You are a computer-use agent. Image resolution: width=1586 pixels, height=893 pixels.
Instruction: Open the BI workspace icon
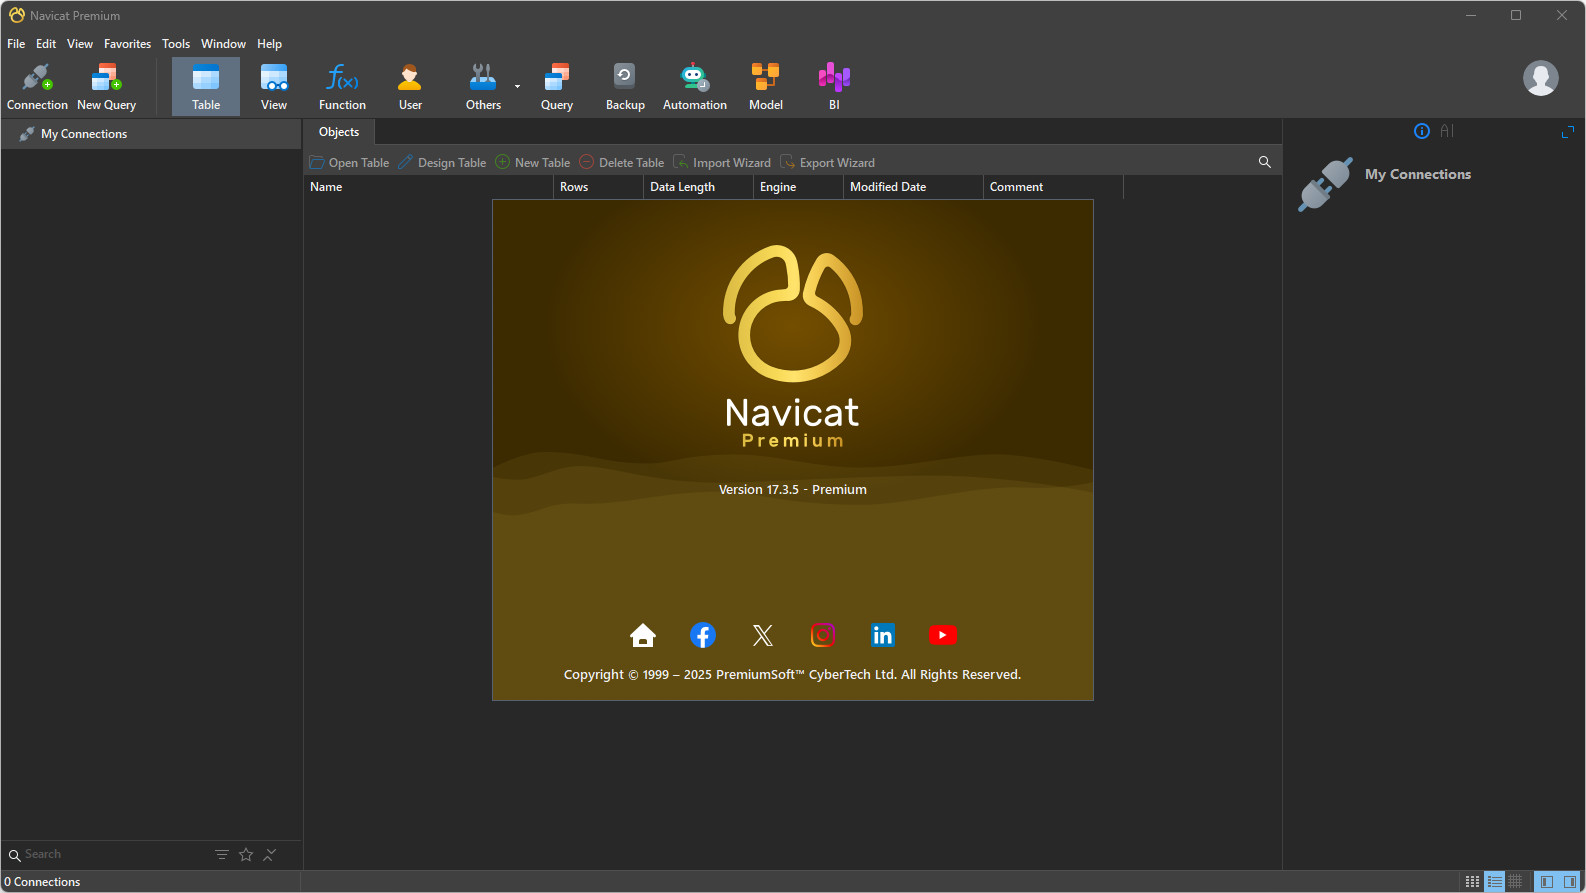pos(834,86)
